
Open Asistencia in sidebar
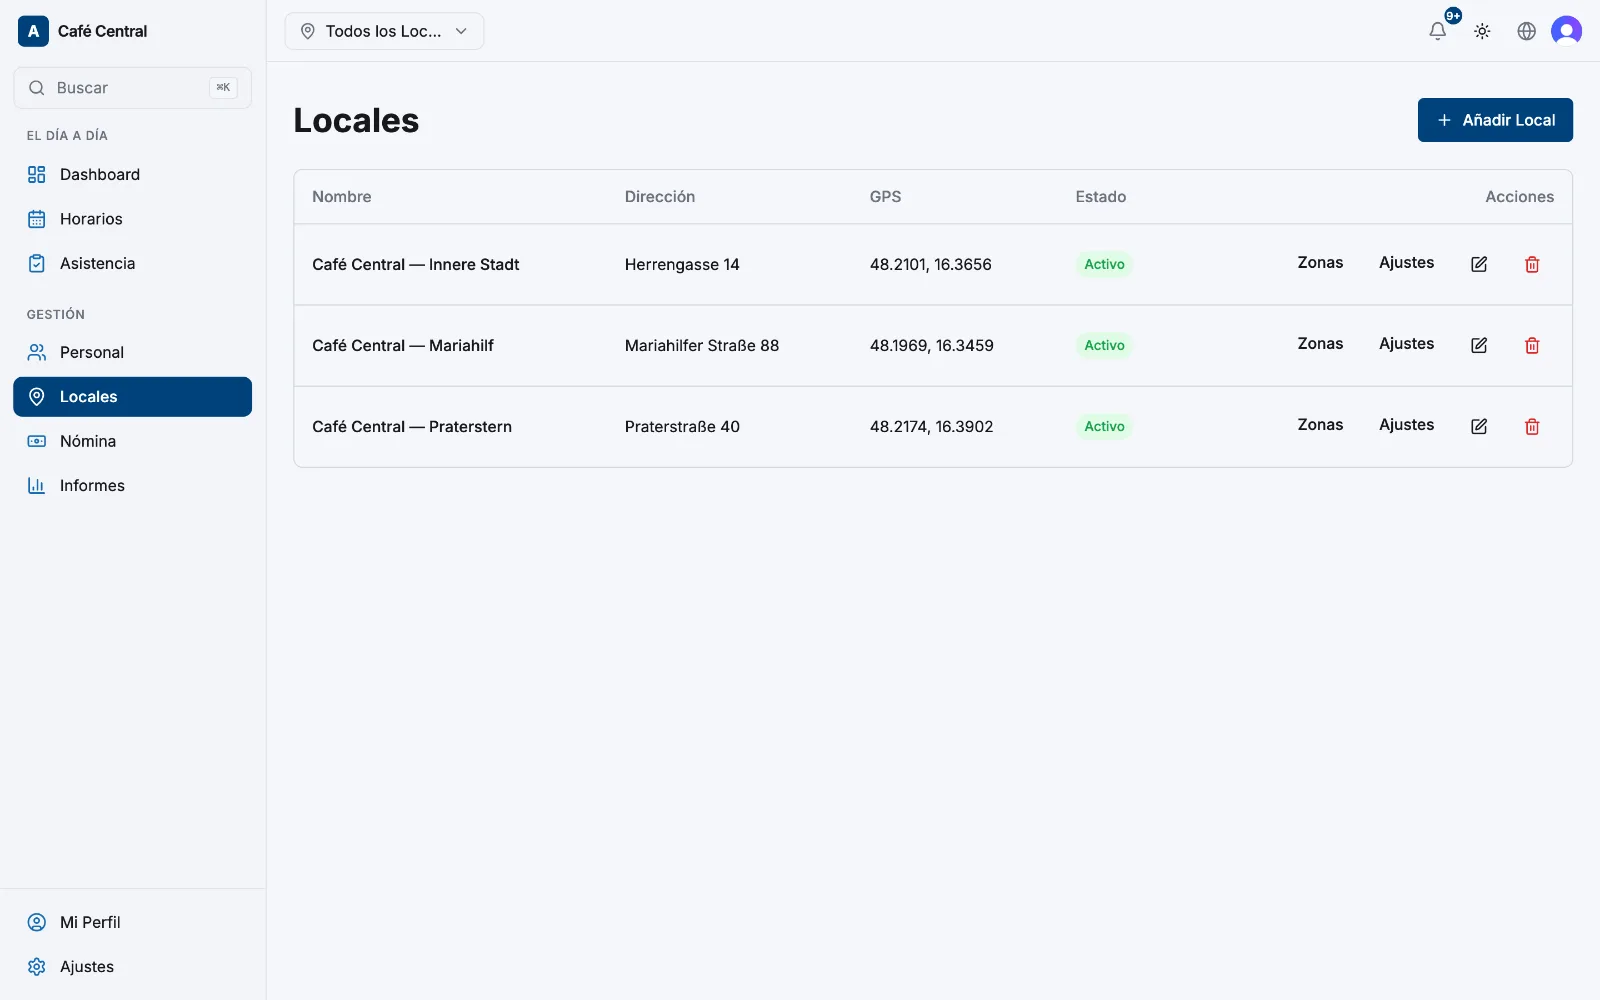click(132, 263)
